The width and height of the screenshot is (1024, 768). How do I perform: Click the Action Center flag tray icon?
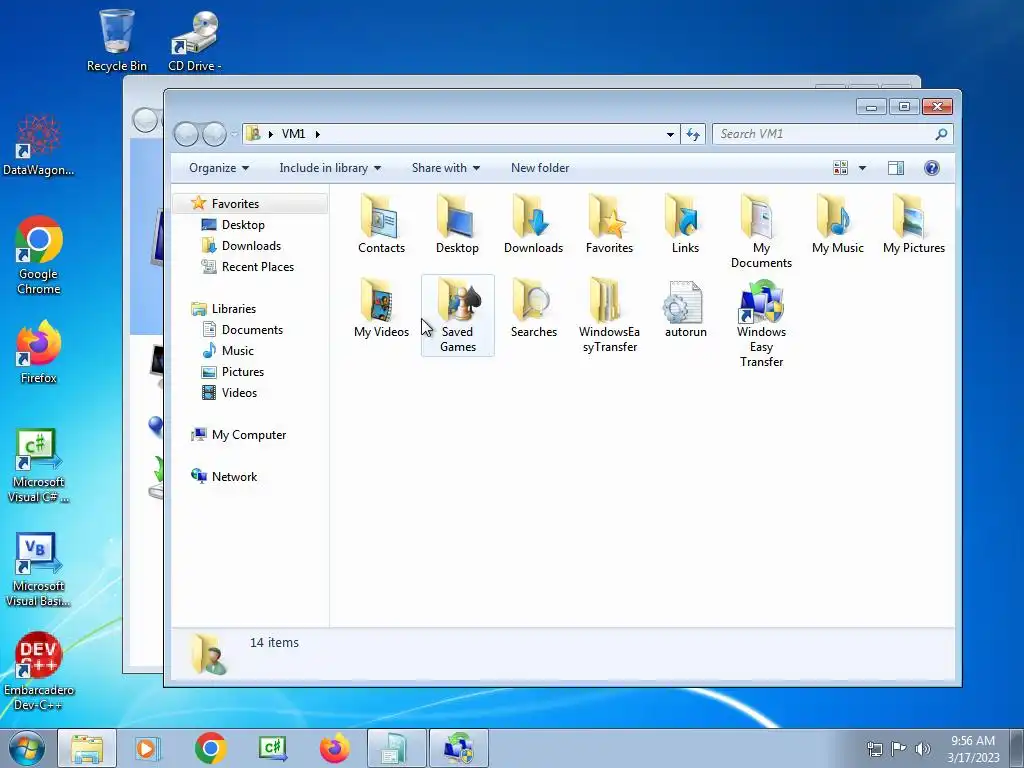tap(899, 749)
